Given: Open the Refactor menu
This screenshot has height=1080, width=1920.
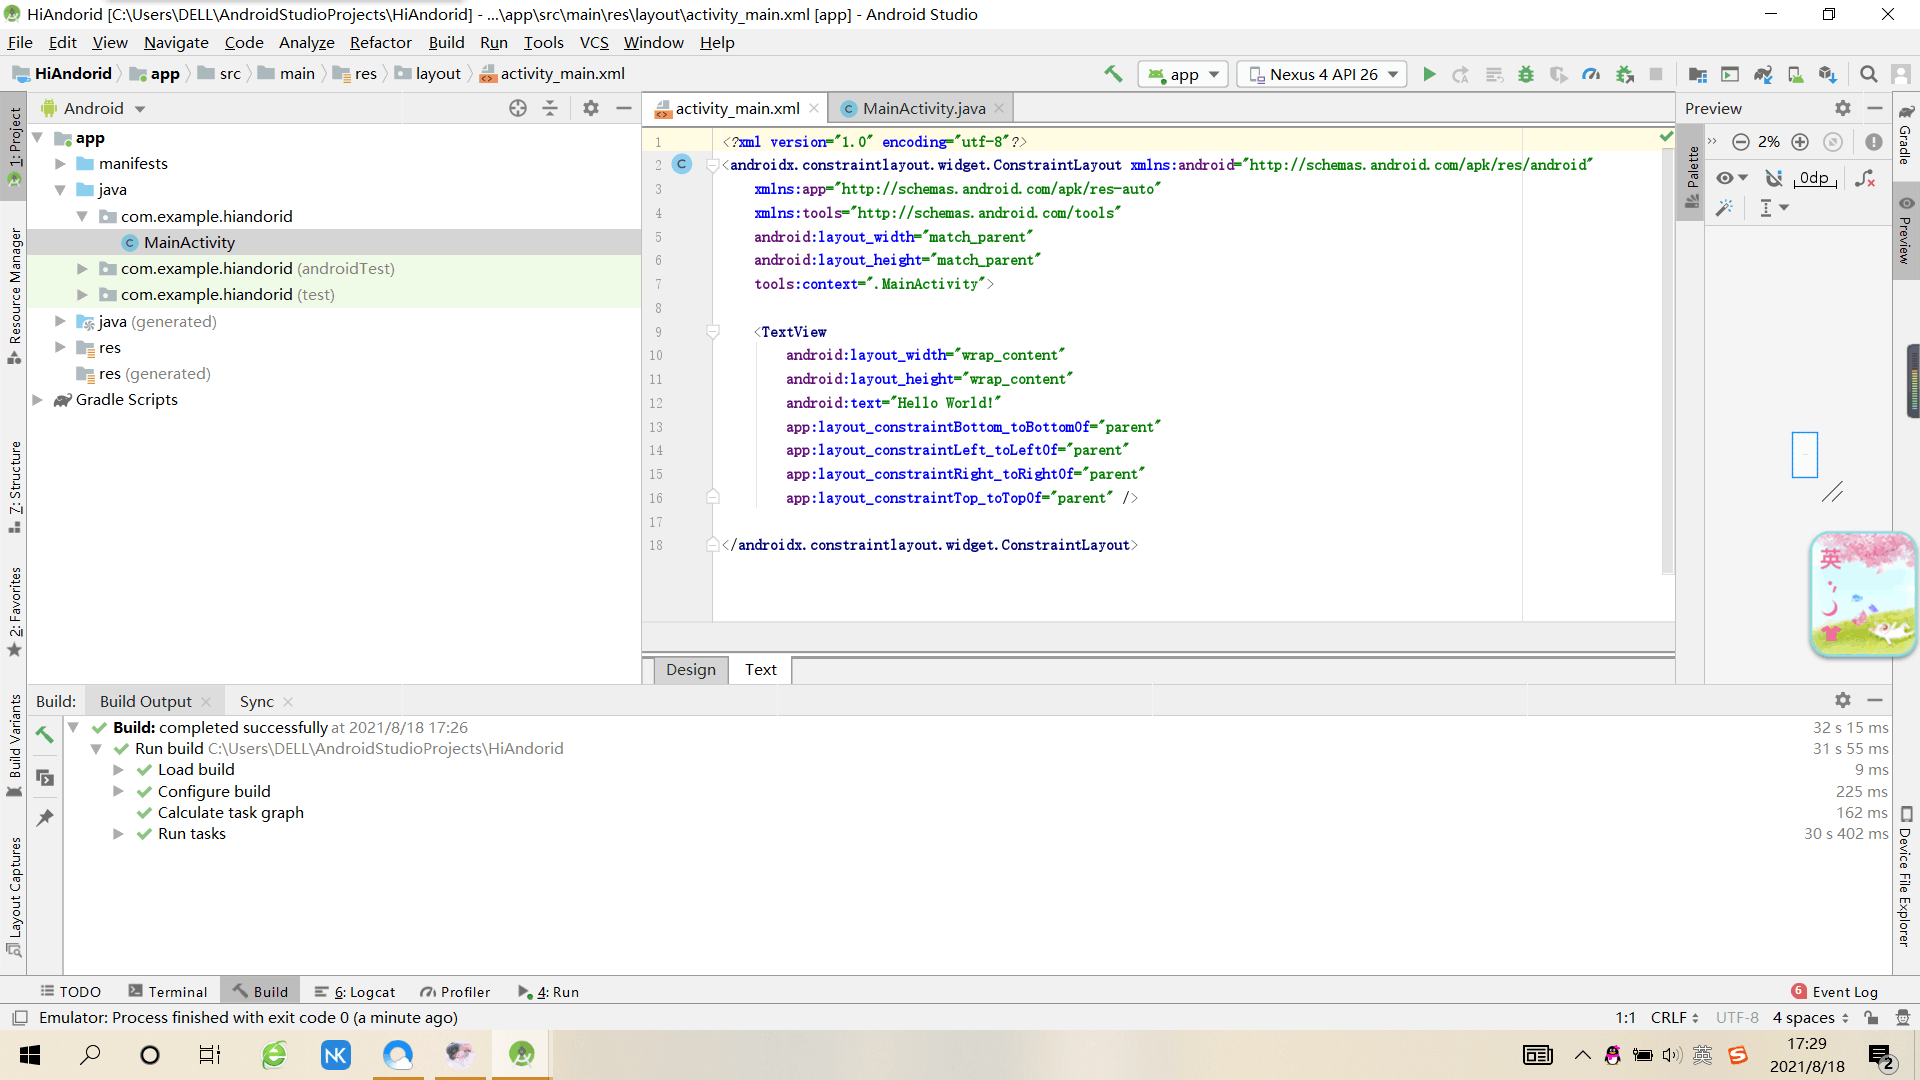Looking at the screenshot, I should click(x=380, y=42).
